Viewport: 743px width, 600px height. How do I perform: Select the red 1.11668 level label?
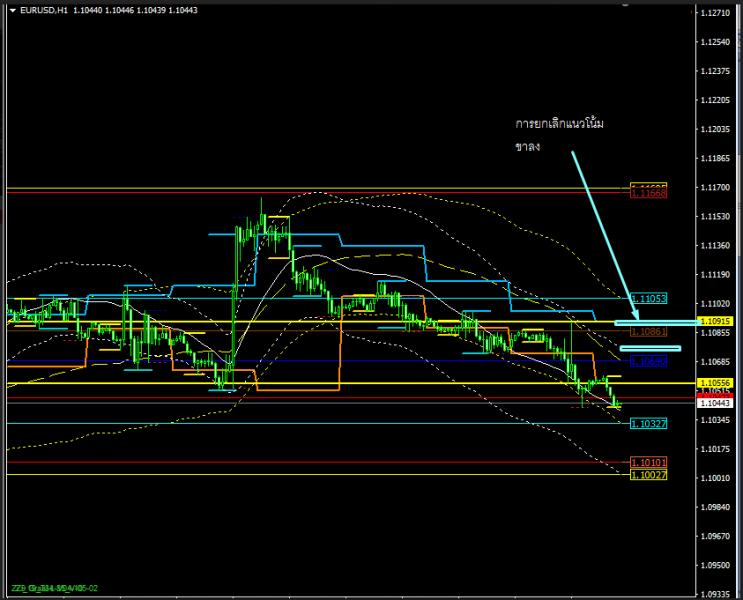coord(649,194)
